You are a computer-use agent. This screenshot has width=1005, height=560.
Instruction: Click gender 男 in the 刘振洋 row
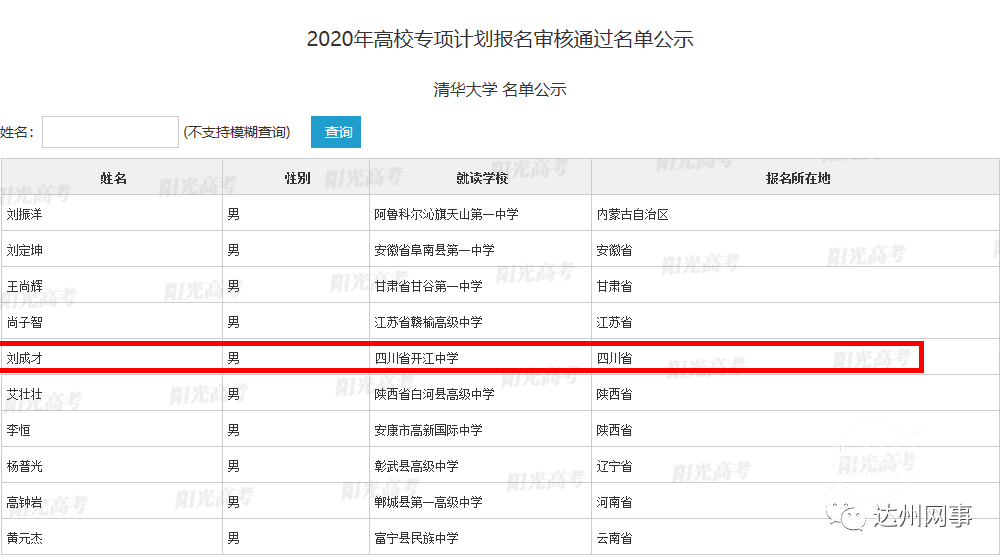(233, 214)
